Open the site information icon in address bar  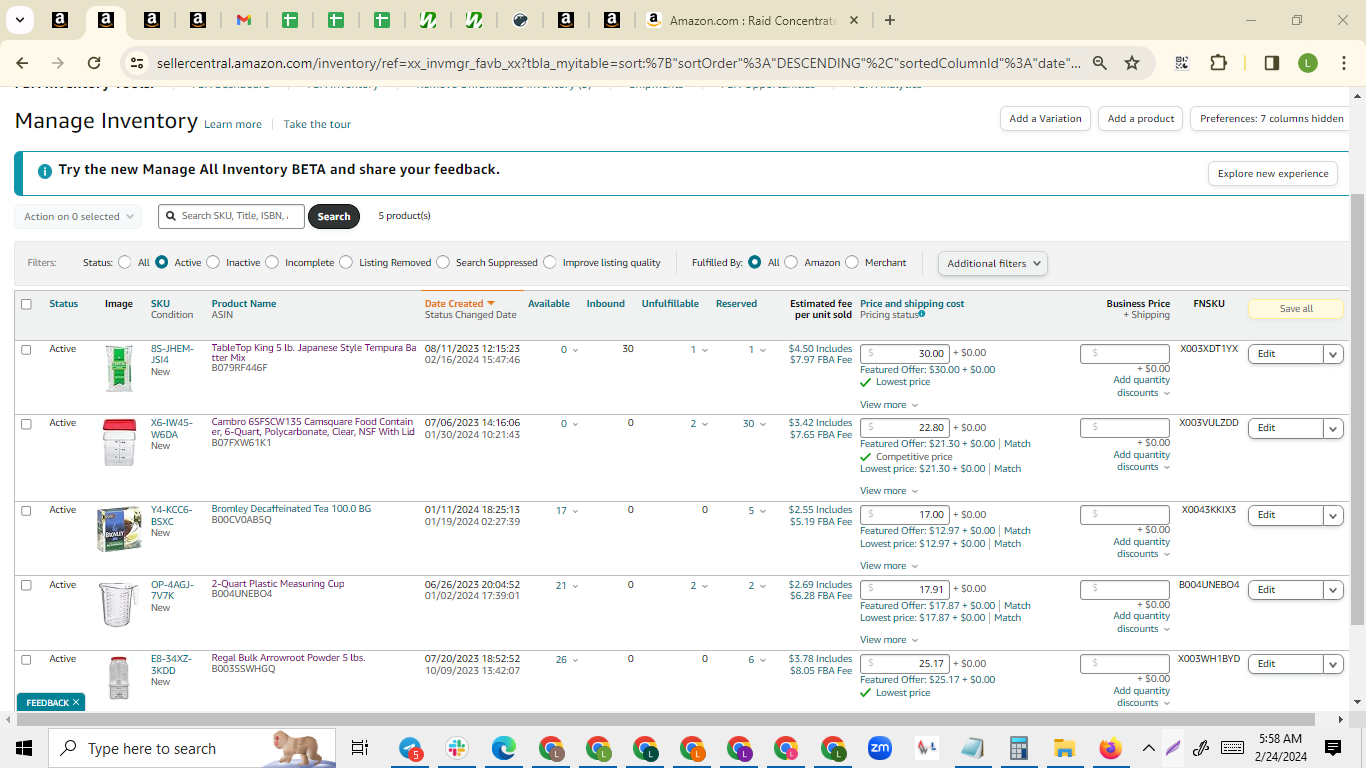pos(137,63)
